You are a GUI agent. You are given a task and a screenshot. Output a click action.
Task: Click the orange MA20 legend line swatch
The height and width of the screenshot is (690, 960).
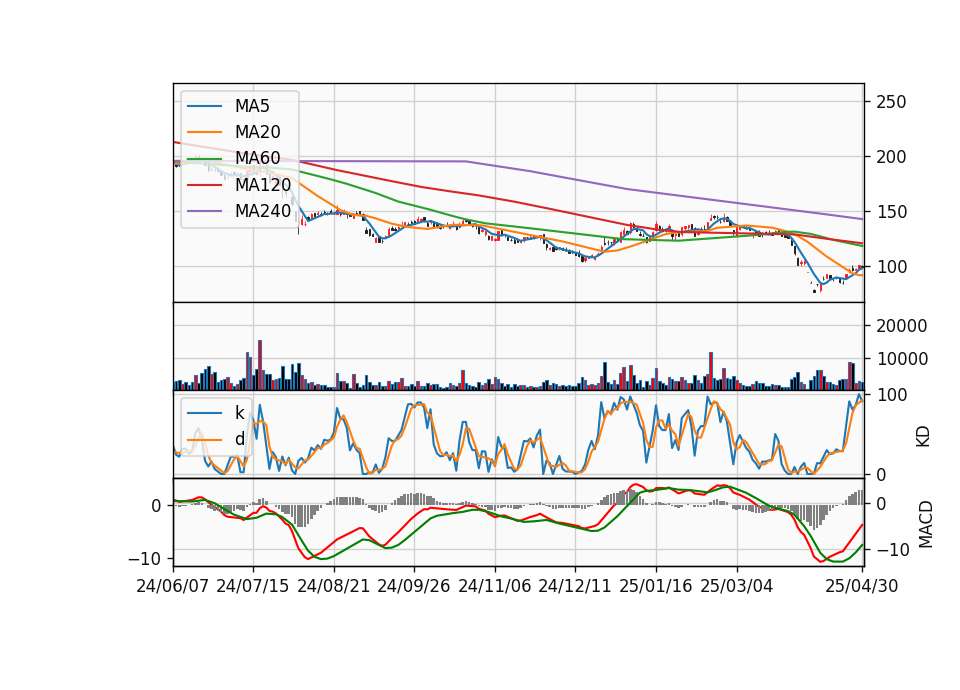(x=204, y=132)
